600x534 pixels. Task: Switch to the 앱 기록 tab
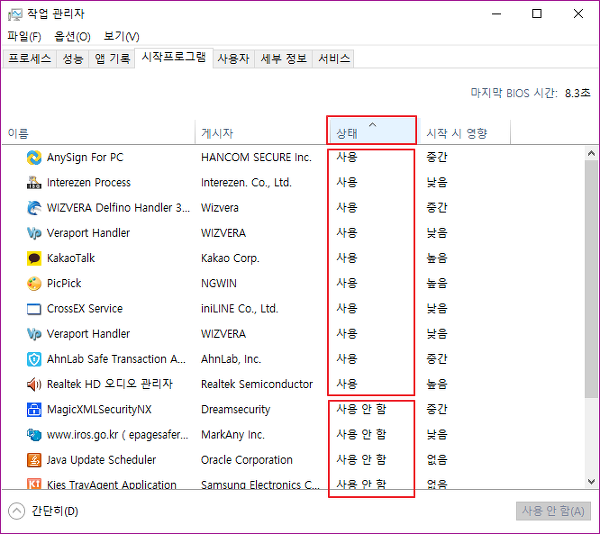coord(112,59)
